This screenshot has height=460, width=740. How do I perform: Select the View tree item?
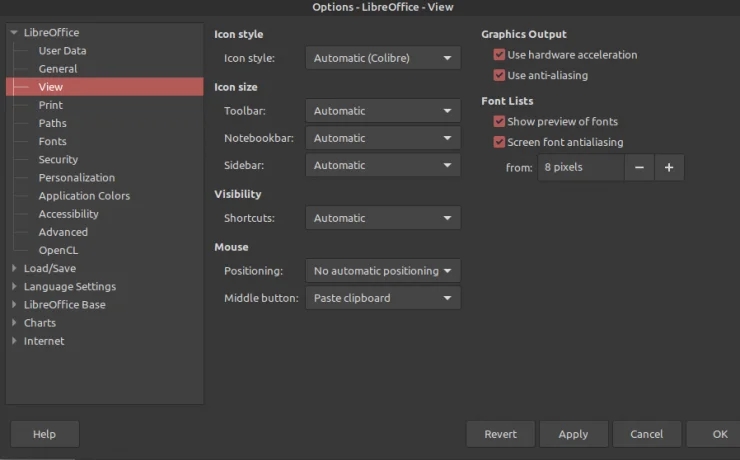[105, 87]
